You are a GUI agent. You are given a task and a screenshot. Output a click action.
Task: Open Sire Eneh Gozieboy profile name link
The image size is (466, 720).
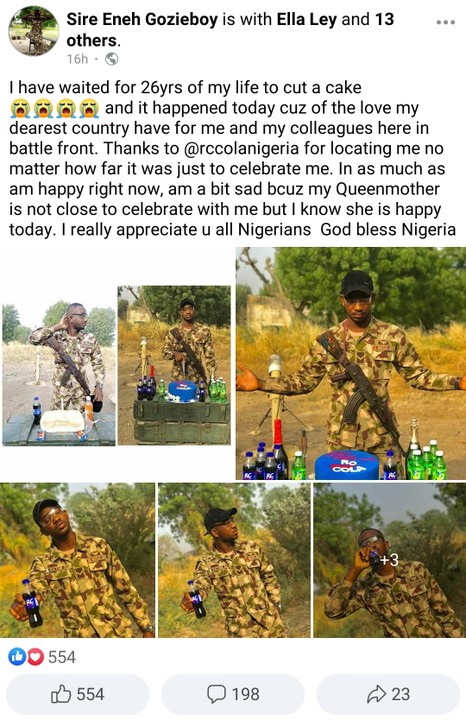142,19
